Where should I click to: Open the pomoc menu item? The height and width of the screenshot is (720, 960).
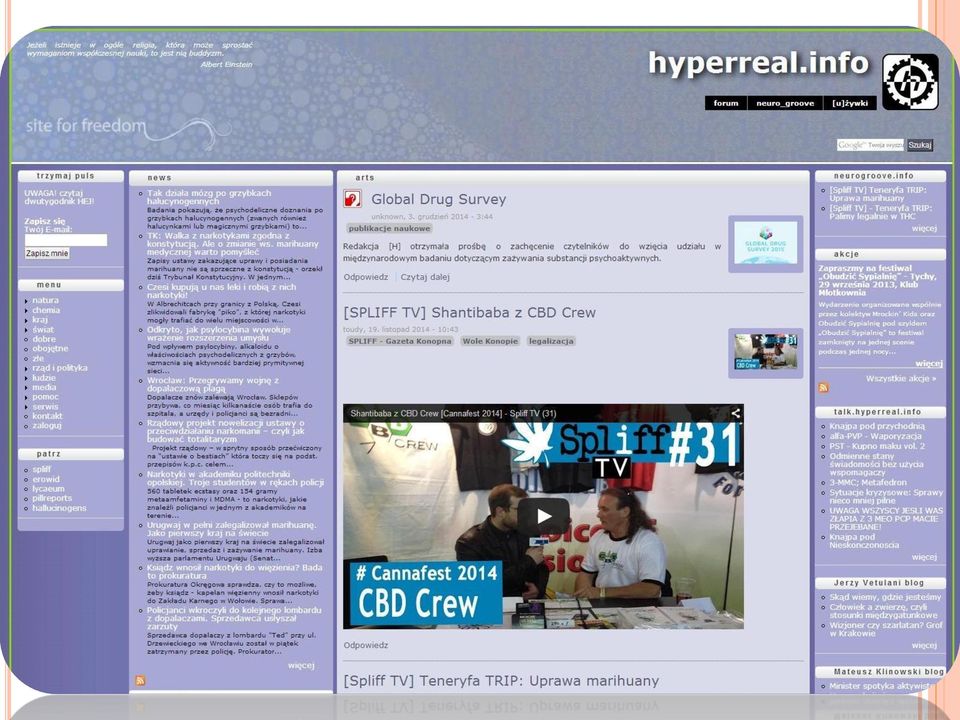(45, 397)
